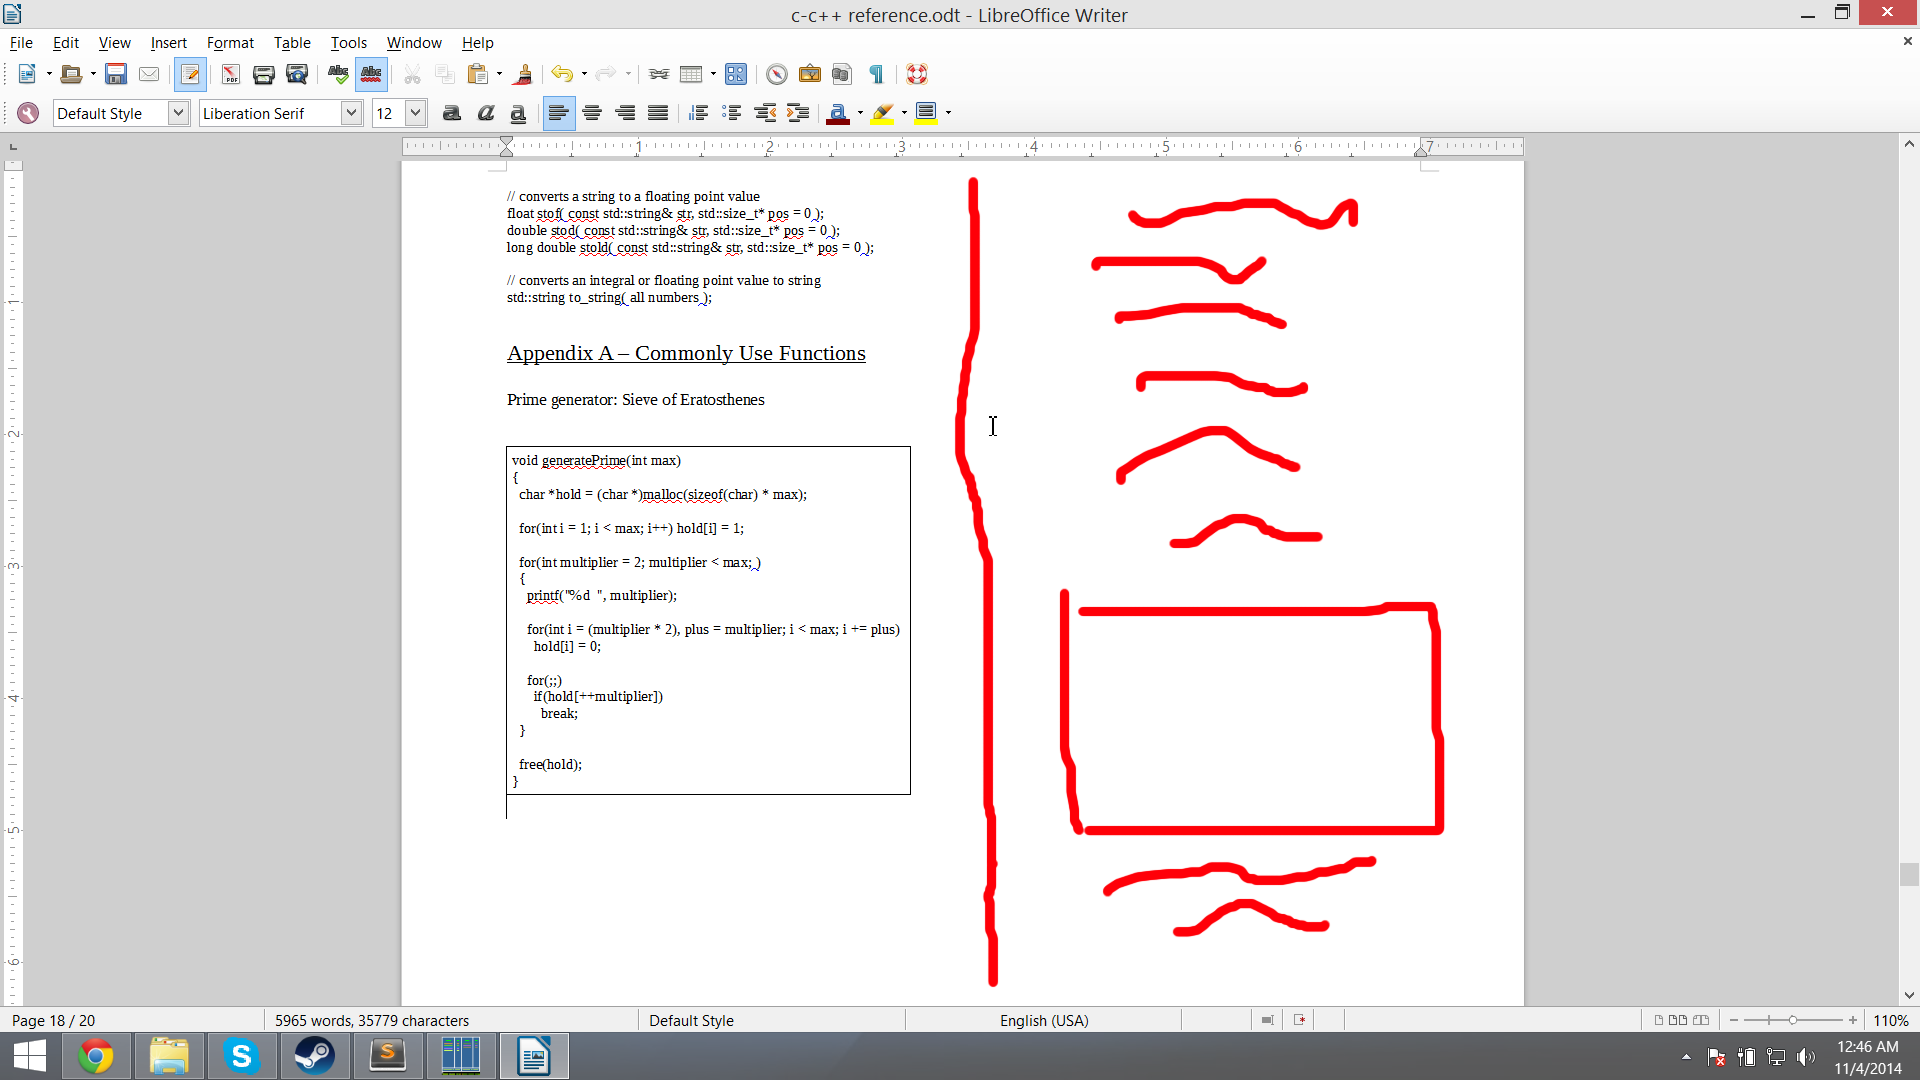Toggle the Show Formatting Marks button

click(876, 74)
